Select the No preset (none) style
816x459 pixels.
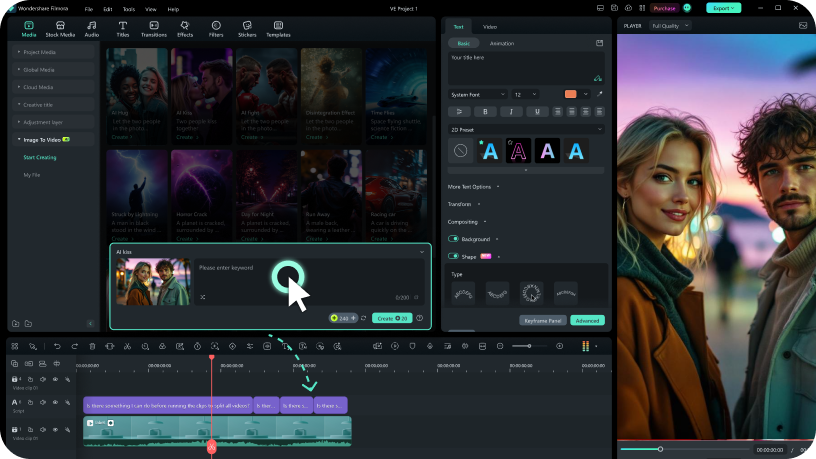pos(461,151)
